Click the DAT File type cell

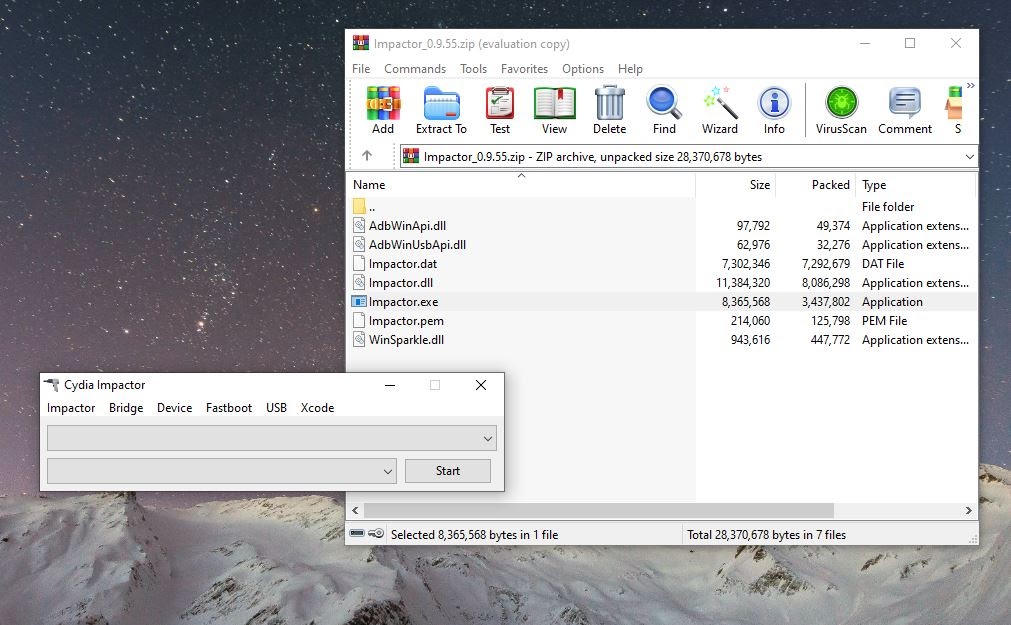coord(883,263)
